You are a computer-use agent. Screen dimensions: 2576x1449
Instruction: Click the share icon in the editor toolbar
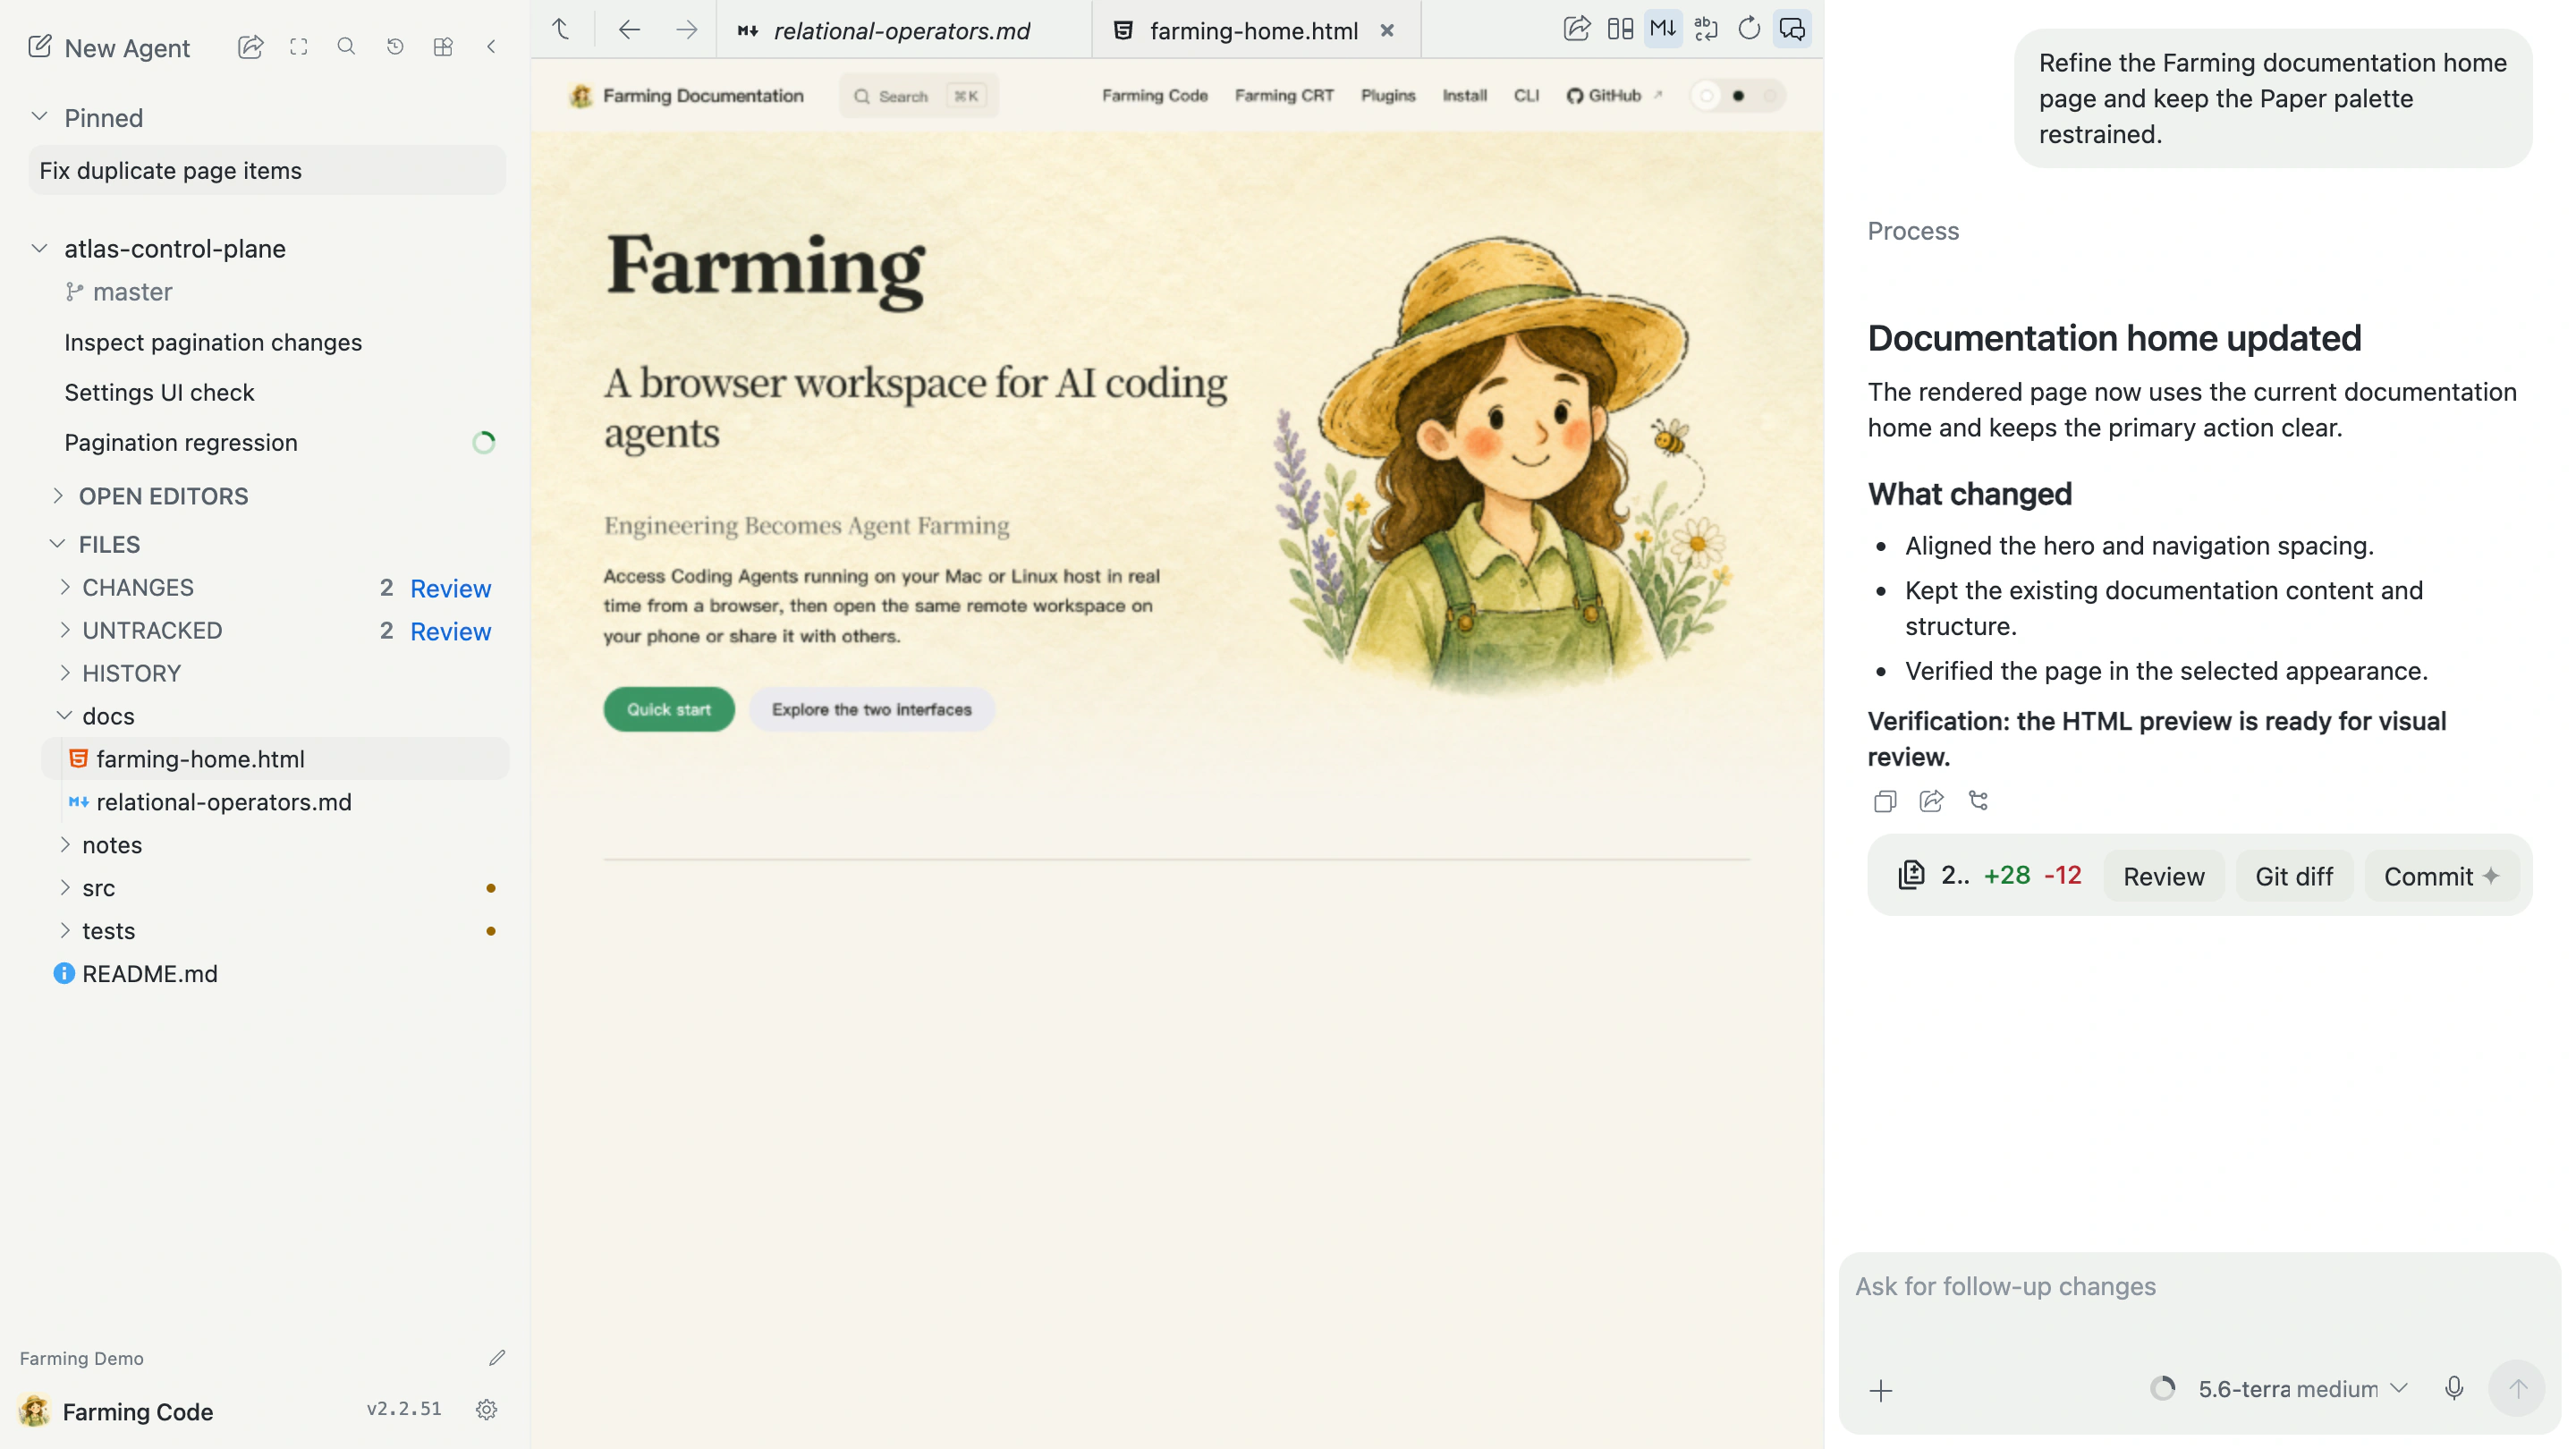[1577, 29]
